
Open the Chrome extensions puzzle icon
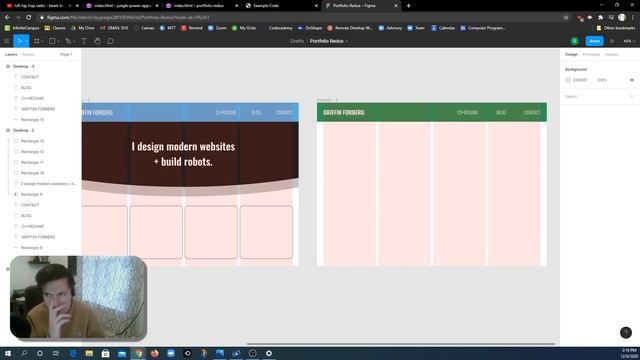pyautogui.click(x=600, y=18)
